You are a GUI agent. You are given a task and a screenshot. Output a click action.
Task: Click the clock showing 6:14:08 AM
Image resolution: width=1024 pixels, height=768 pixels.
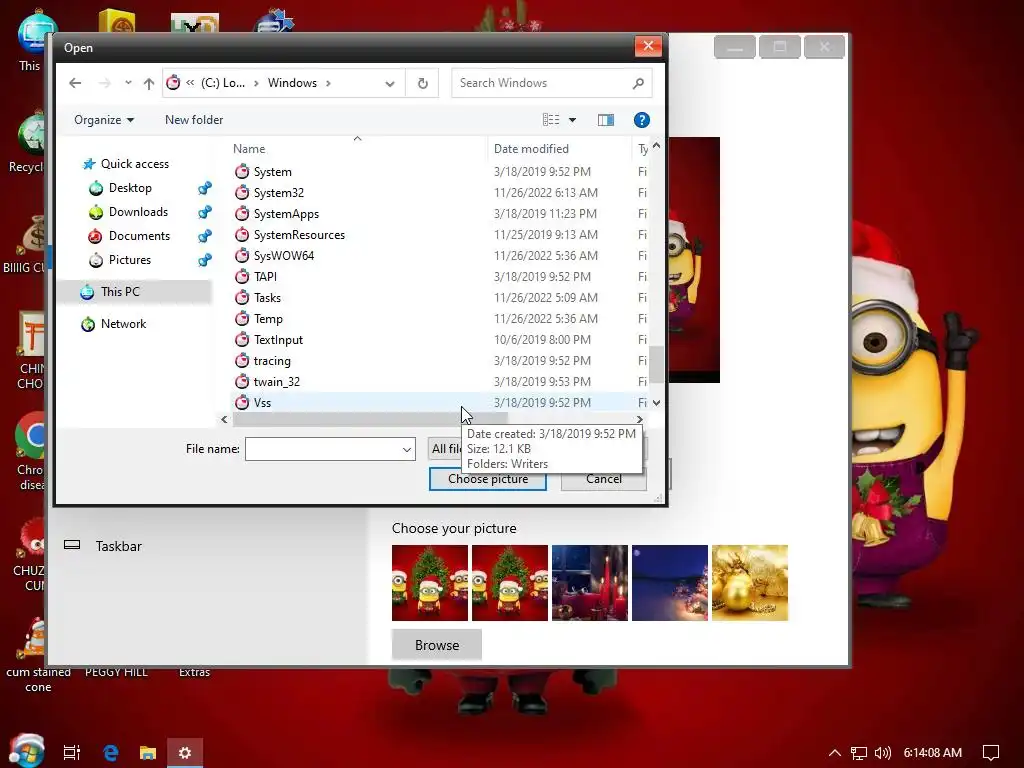[x=933, y=753]
